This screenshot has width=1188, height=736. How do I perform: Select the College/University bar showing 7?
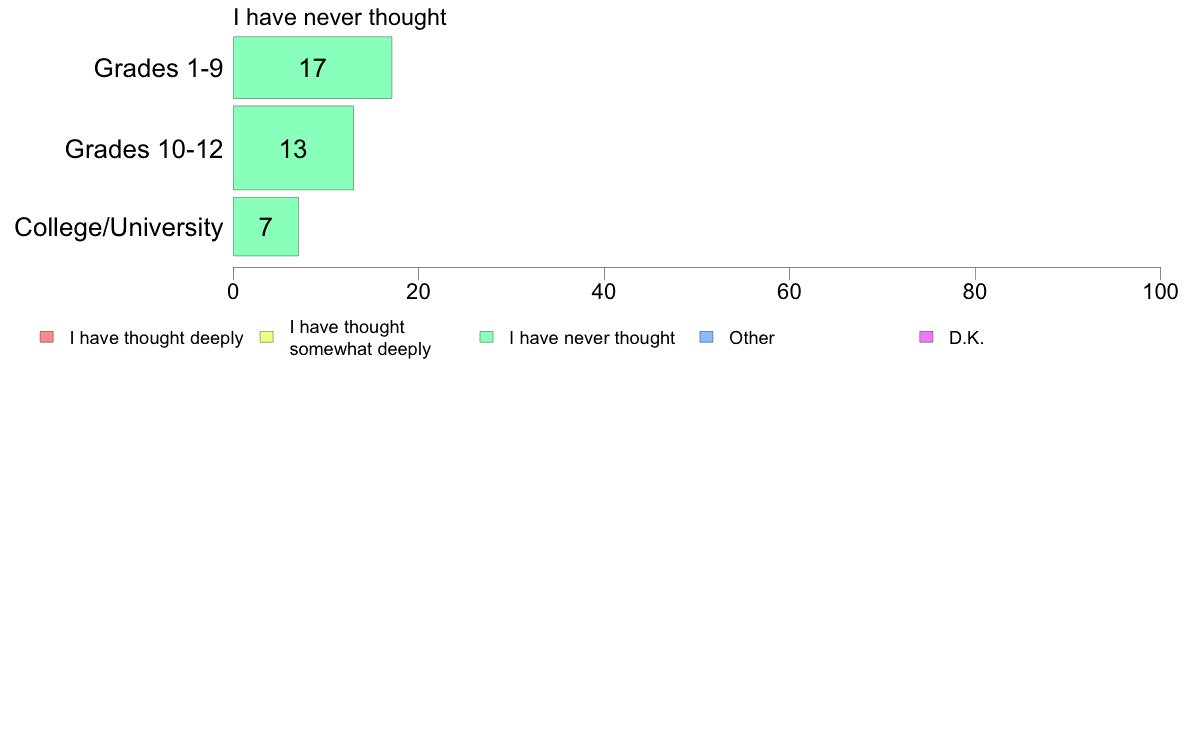click(266, 227)
